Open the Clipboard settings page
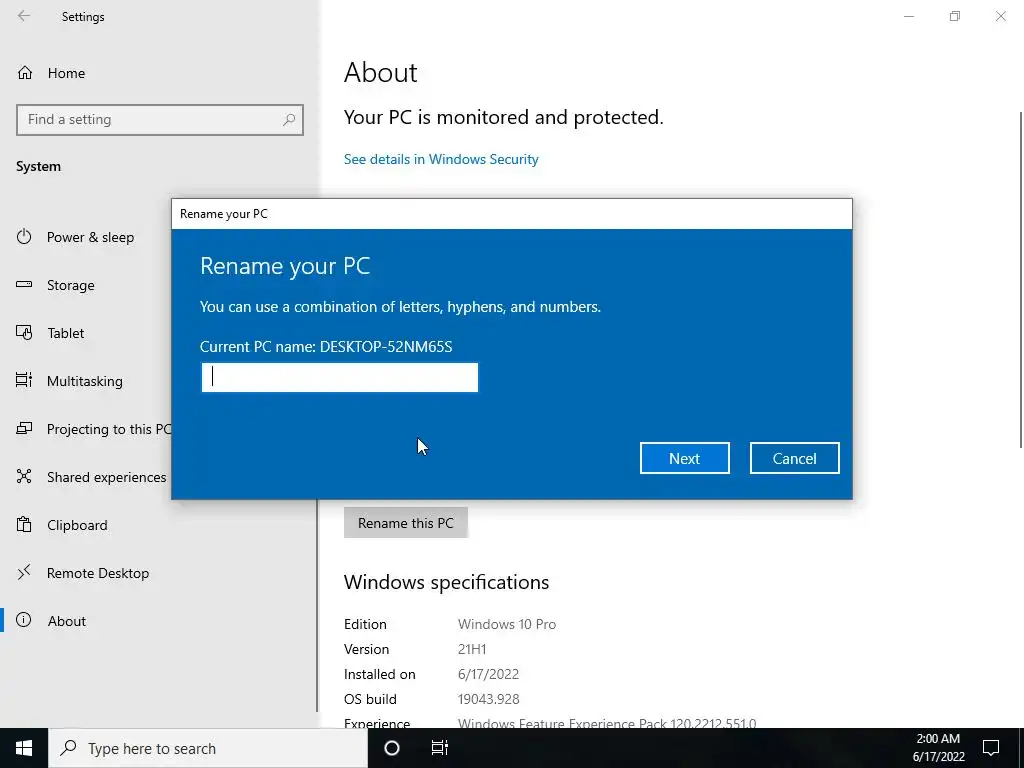The image size is (1024, 768). click(77, 525)
